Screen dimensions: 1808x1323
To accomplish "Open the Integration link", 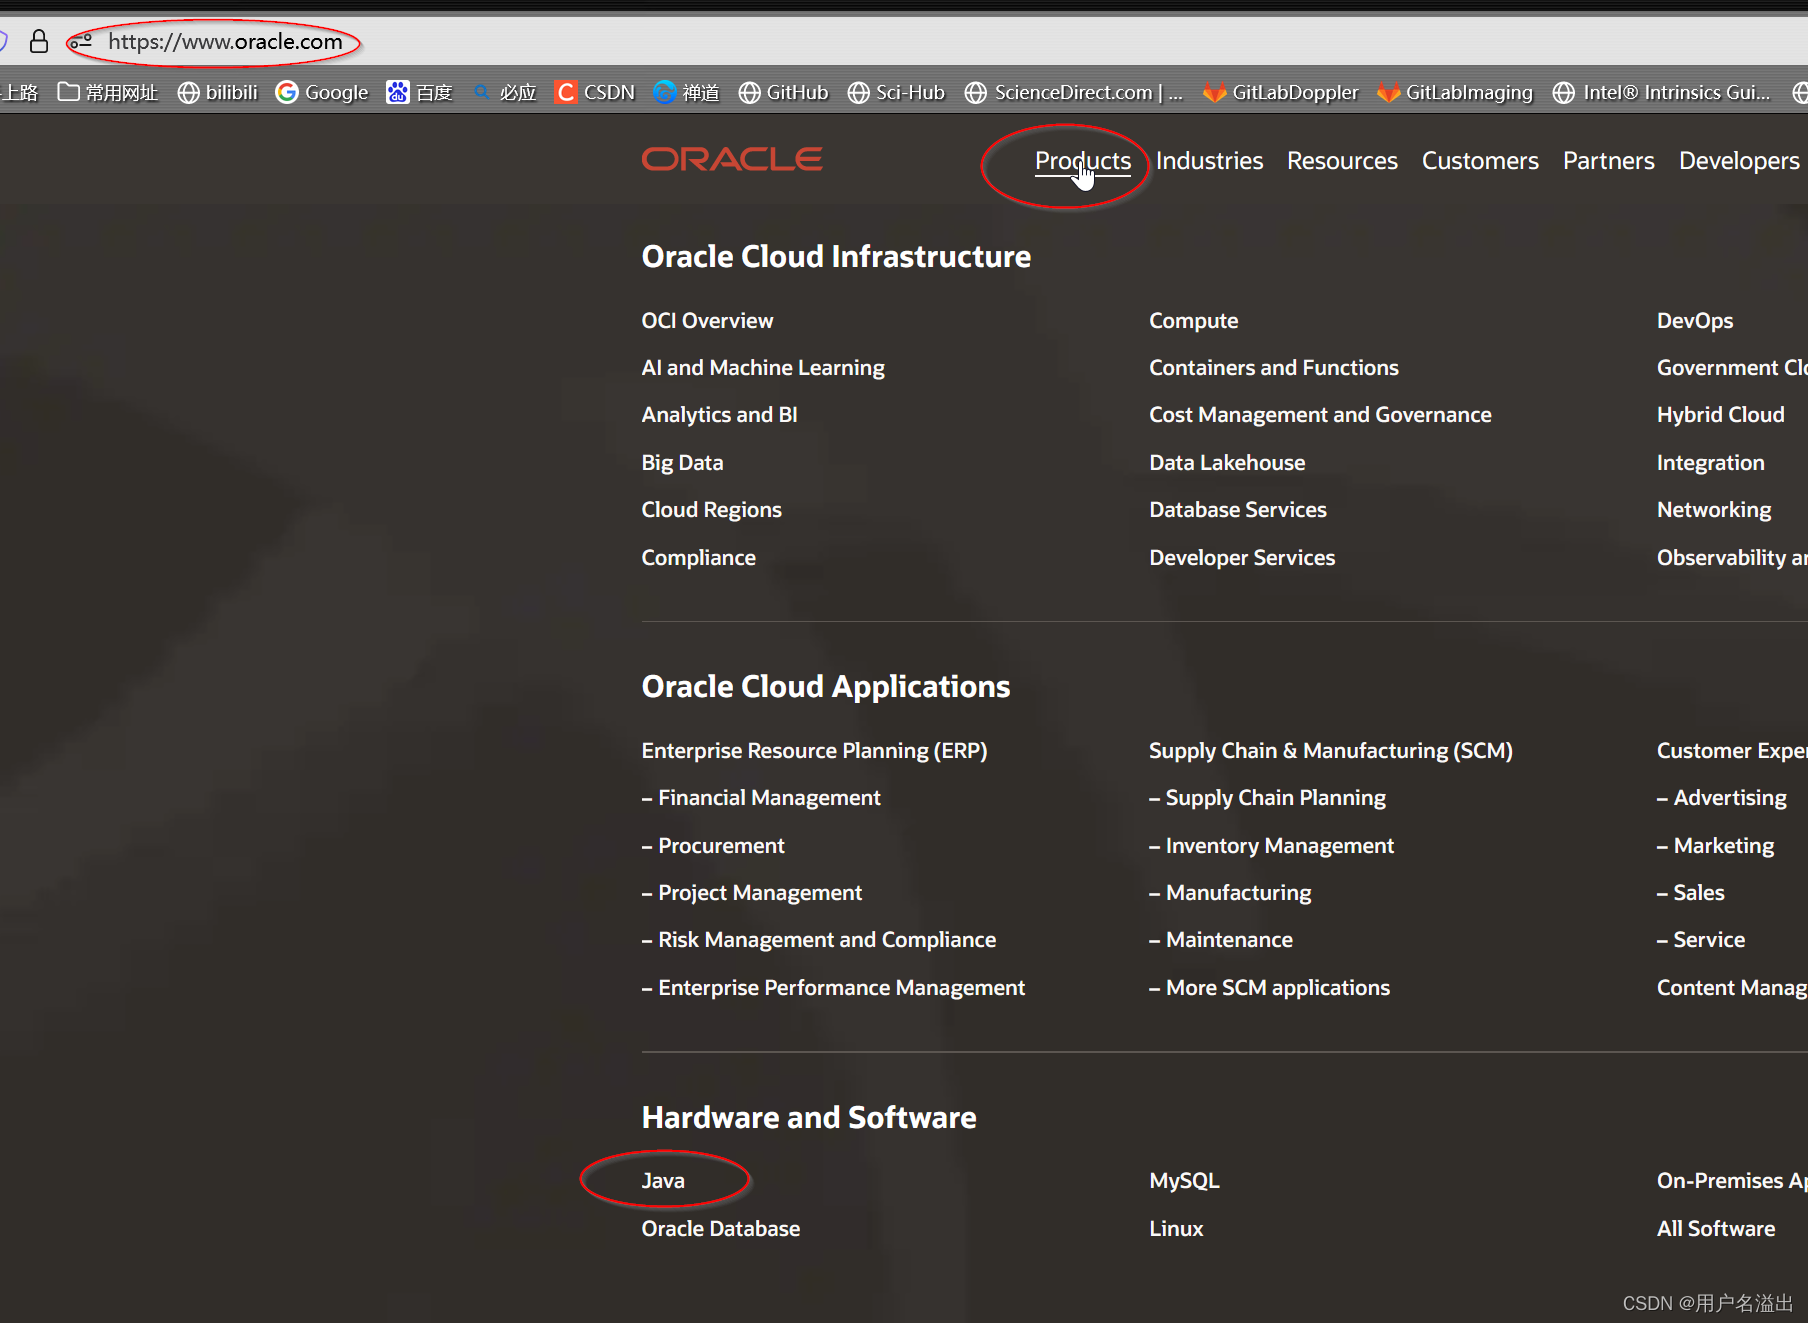I will [x=1710, y=463].
